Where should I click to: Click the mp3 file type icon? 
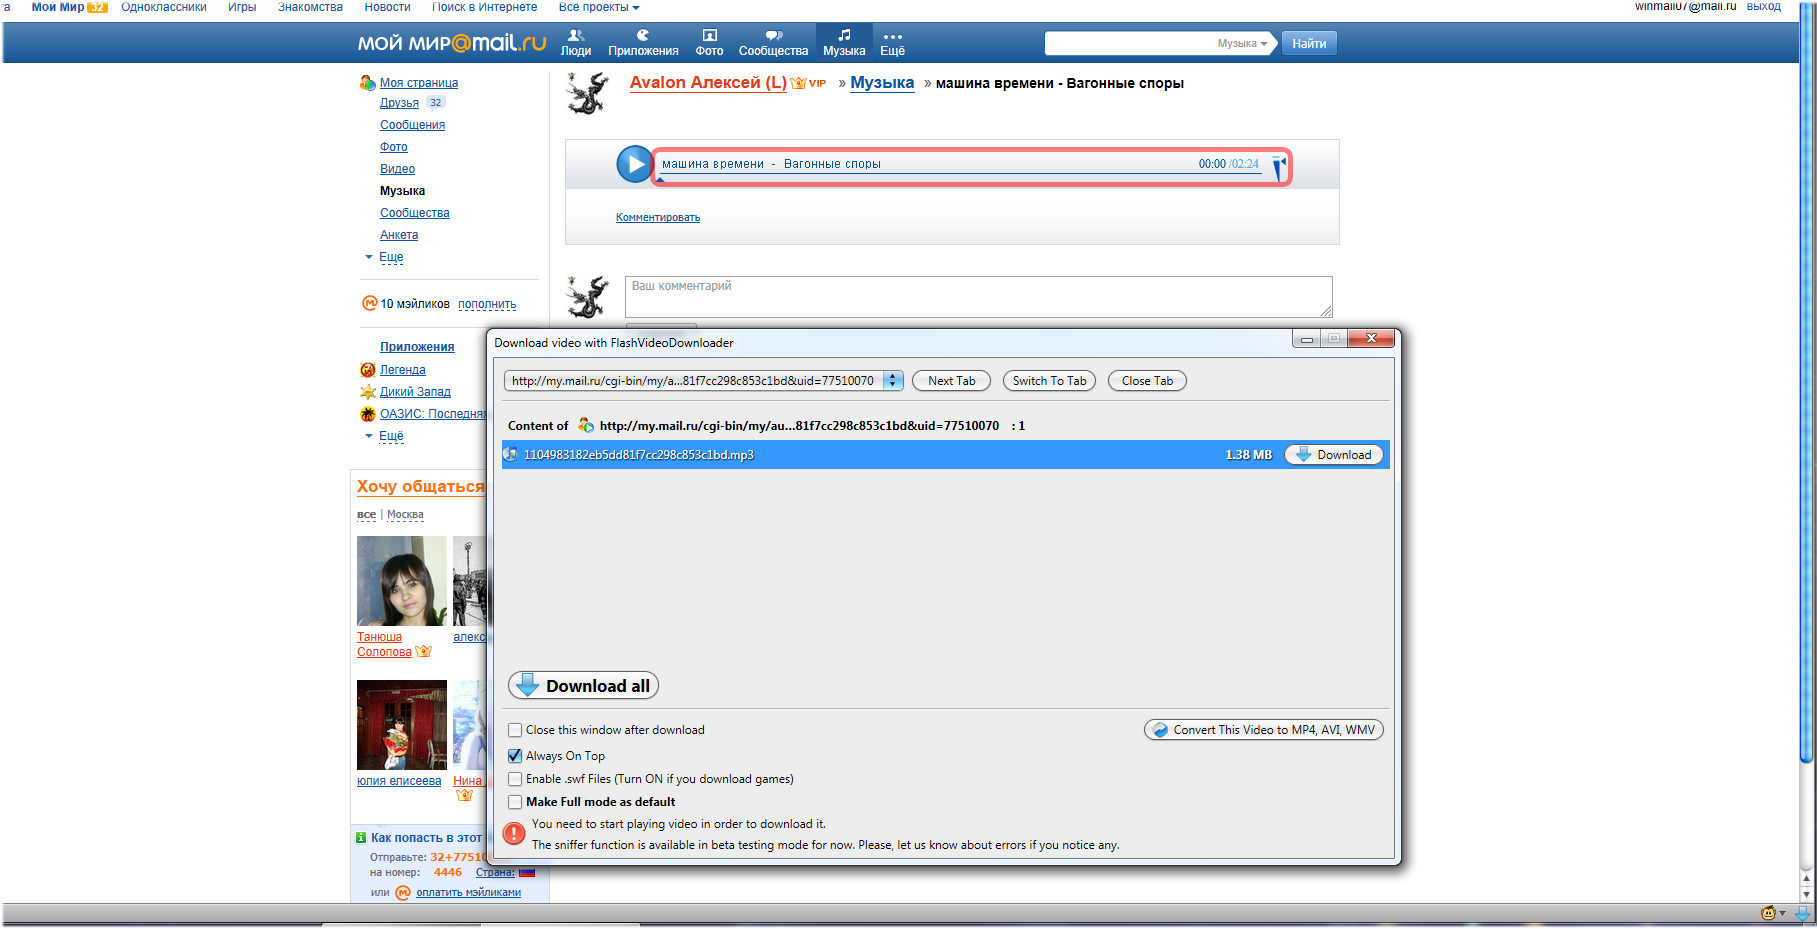[511, 455]
